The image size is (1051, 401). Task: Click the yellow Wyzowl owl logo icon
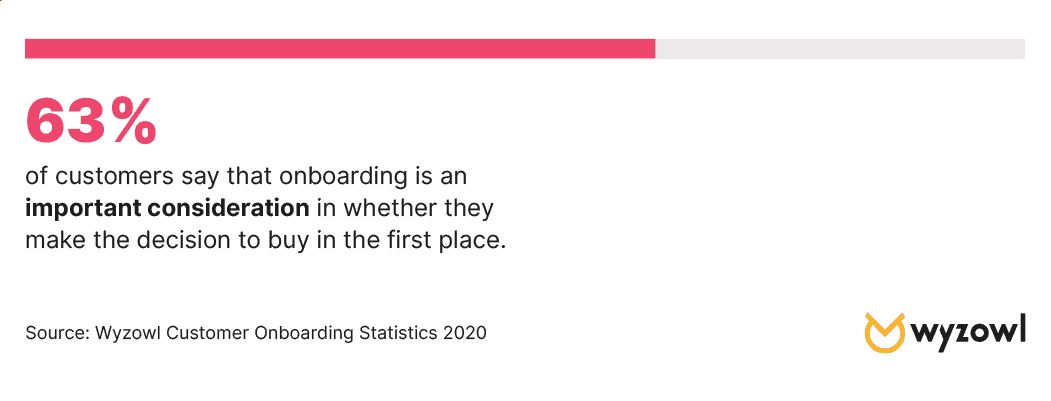pyautogui.click(x=885, y=333)
